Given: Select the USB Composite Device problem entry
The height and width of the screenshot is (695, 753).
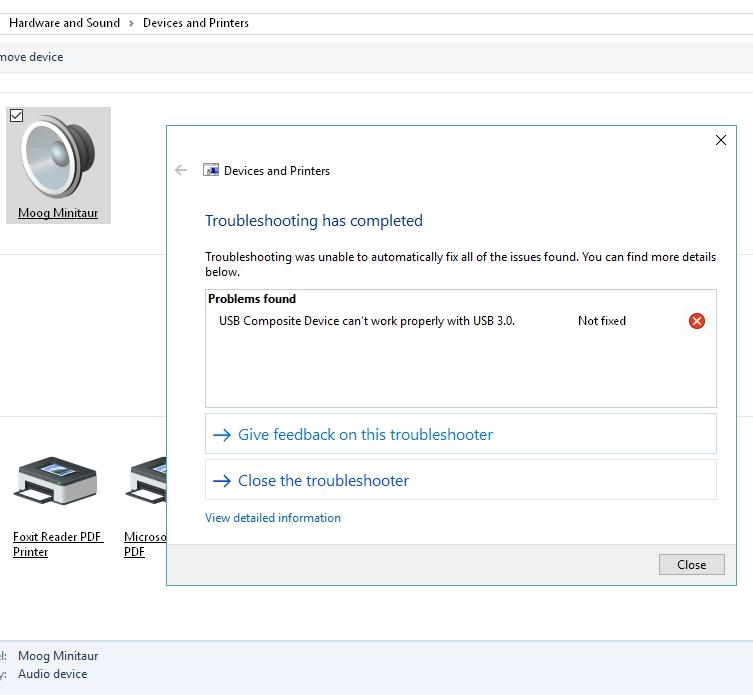Looking at the screenshot, I should (x=367, y=321).
